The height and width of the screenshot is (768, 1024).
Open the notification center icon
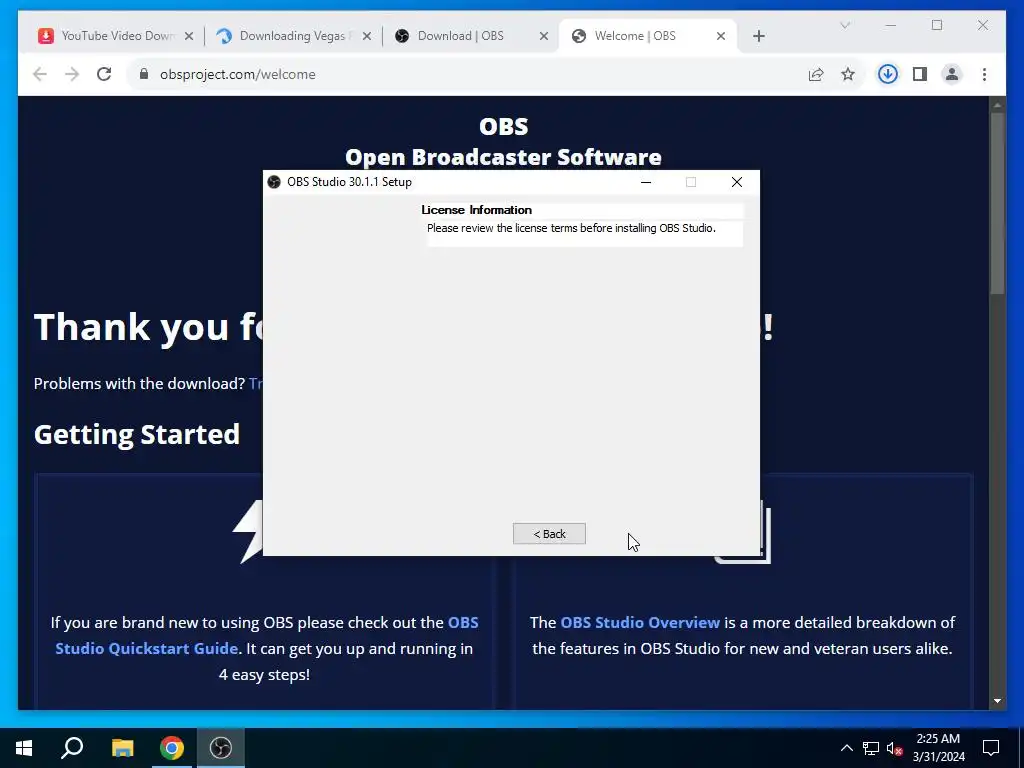click(x=991, y=748)
